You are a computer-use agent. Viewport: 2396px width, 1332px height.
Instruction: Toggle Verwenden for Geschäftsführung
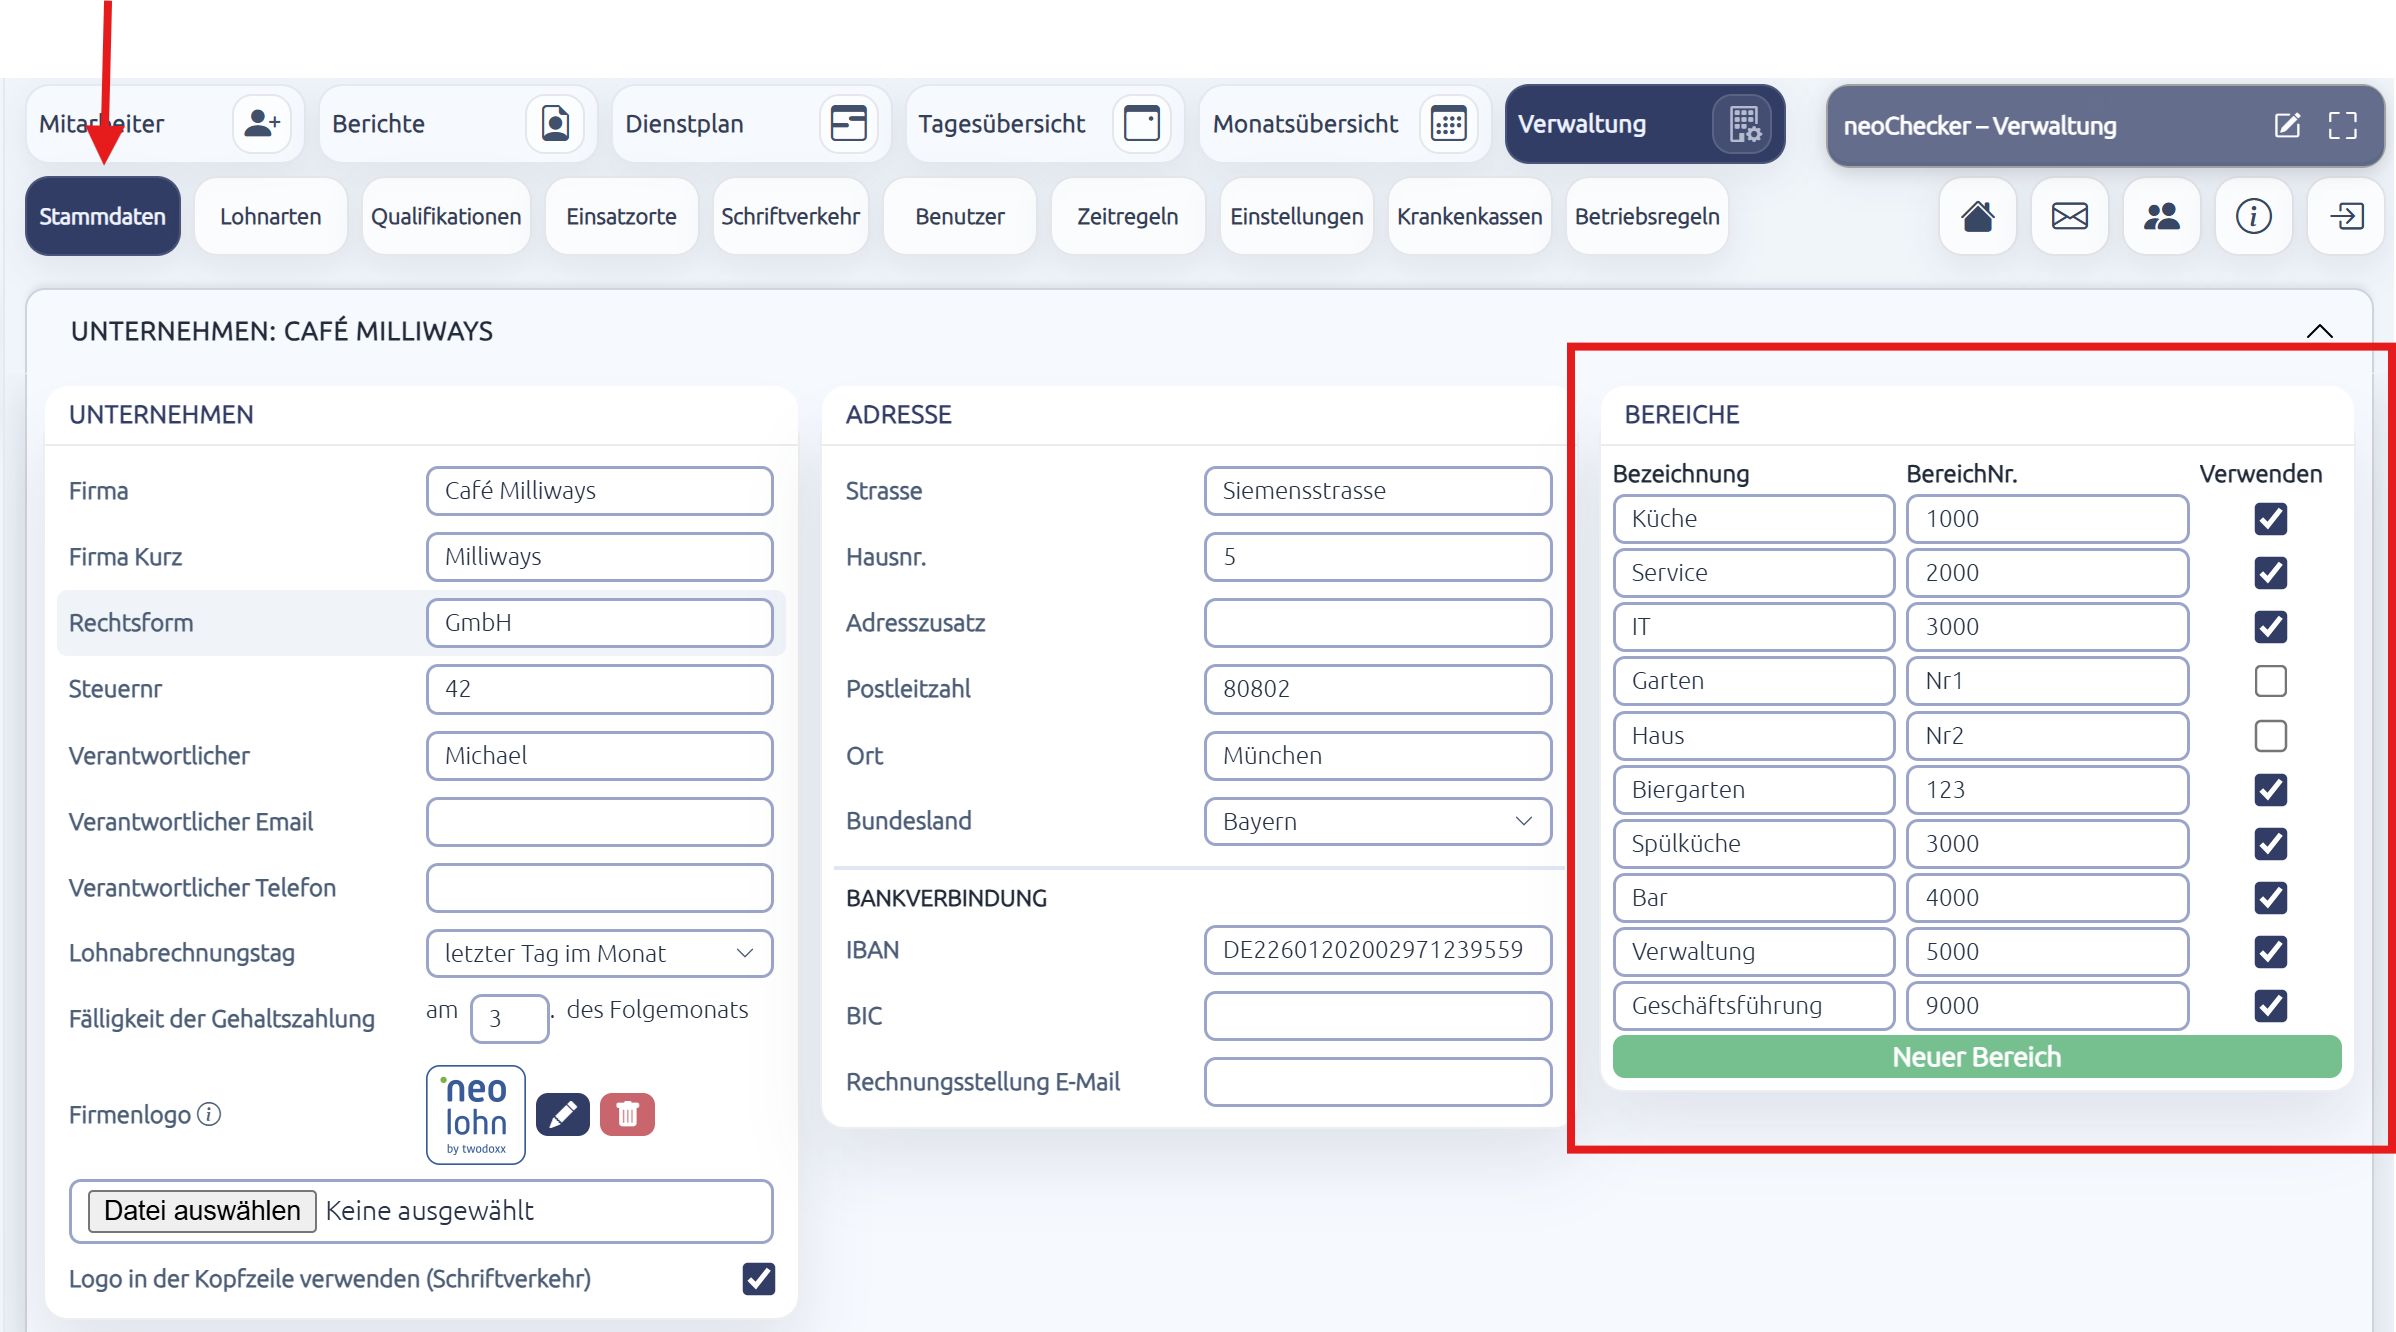click(x=2271, y=1006)
